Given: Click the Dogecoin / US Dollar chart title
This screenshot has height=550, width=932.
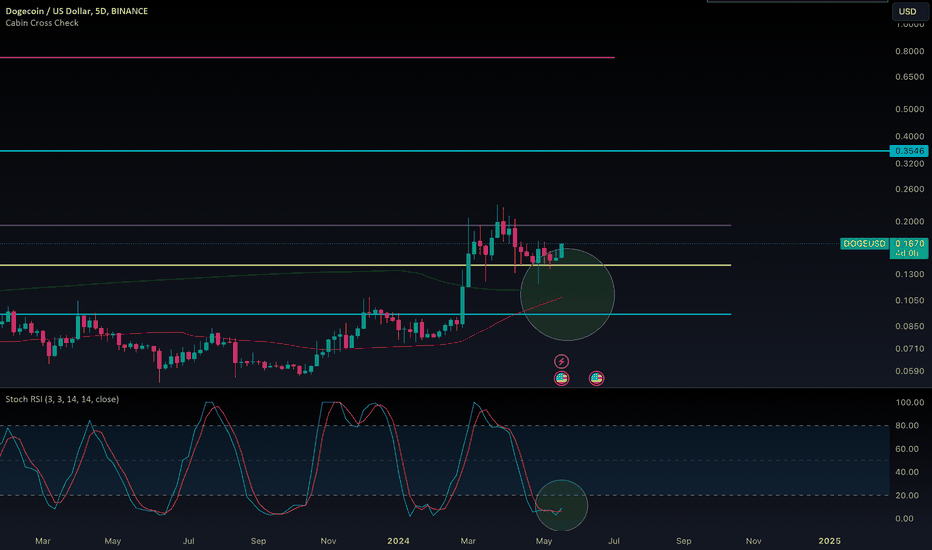Looking at the screenshot, I should [x=77, y=11].
